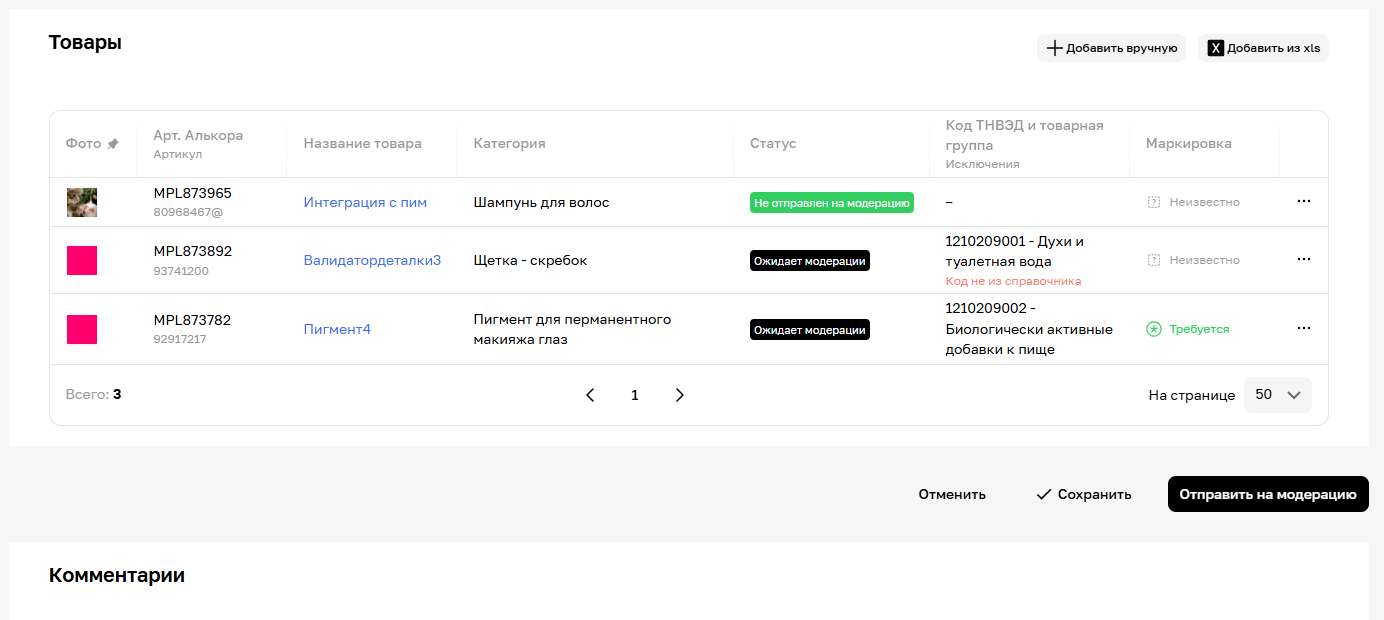Image resolution: width=1384 pixels, height=620 pixels.
Task: Click the Сохранить button with checkmark
Action: tap(1084, 494)
